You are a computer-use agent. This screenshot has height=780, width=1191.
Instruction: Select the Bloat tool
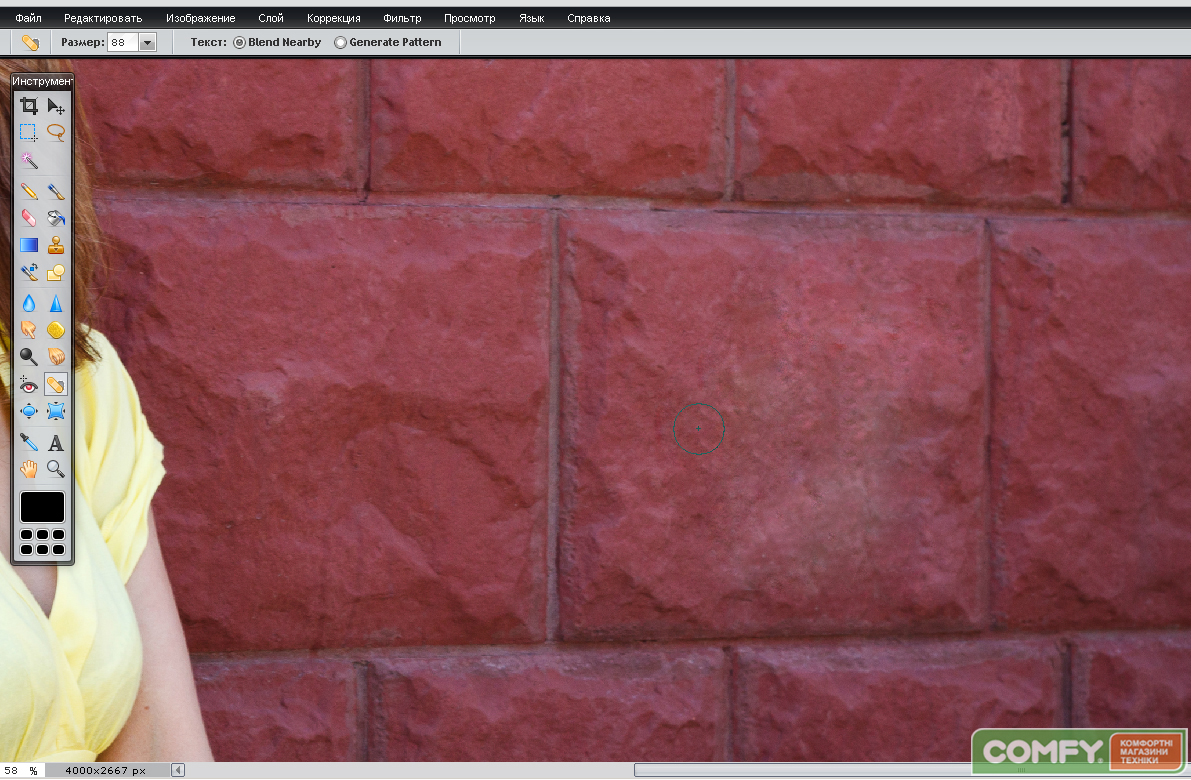tap(29, 411)
